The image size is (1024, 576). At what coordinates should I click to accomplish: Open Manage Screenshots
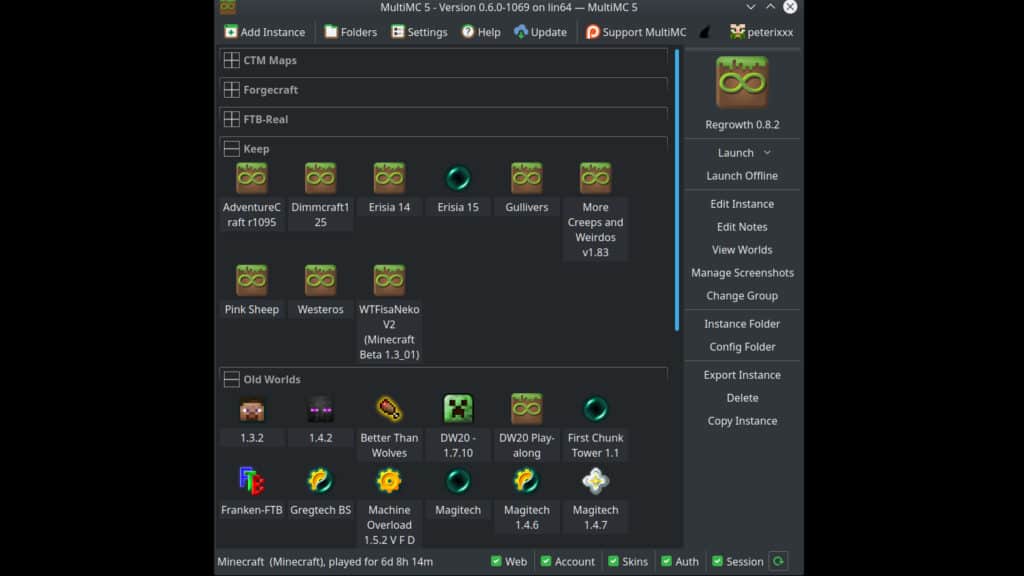click(742, 272)
